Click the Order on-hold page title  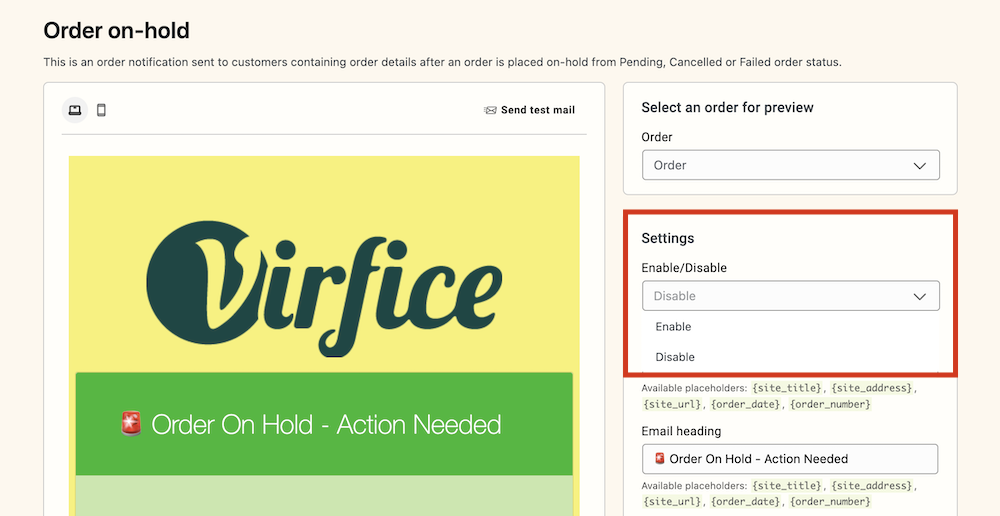click(x=117, y=30)
